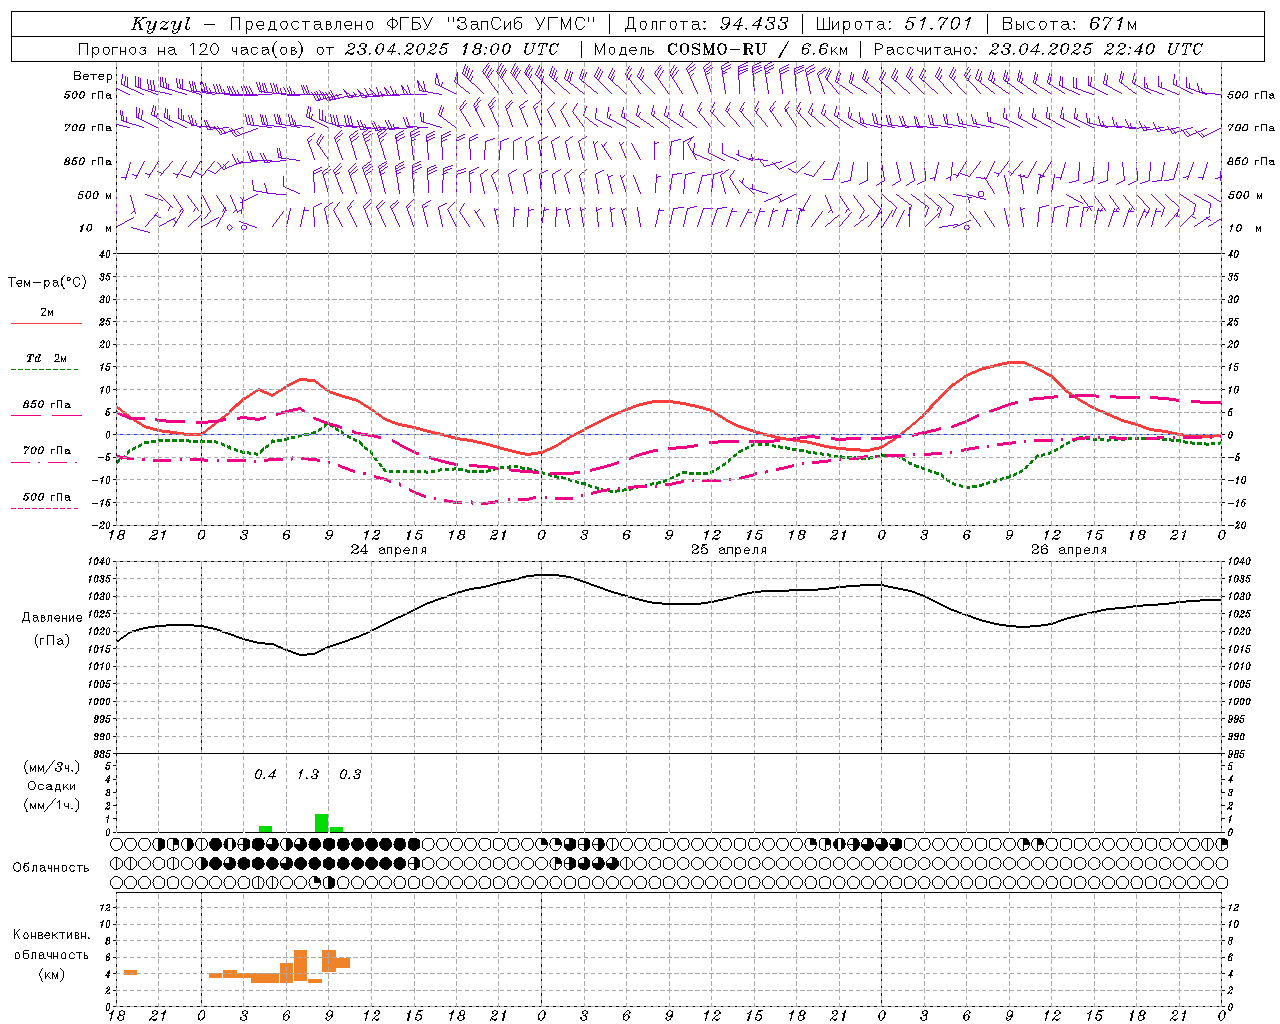
Task: Click the '0.3' precipitation total value
Action: (x=350, y=775)
